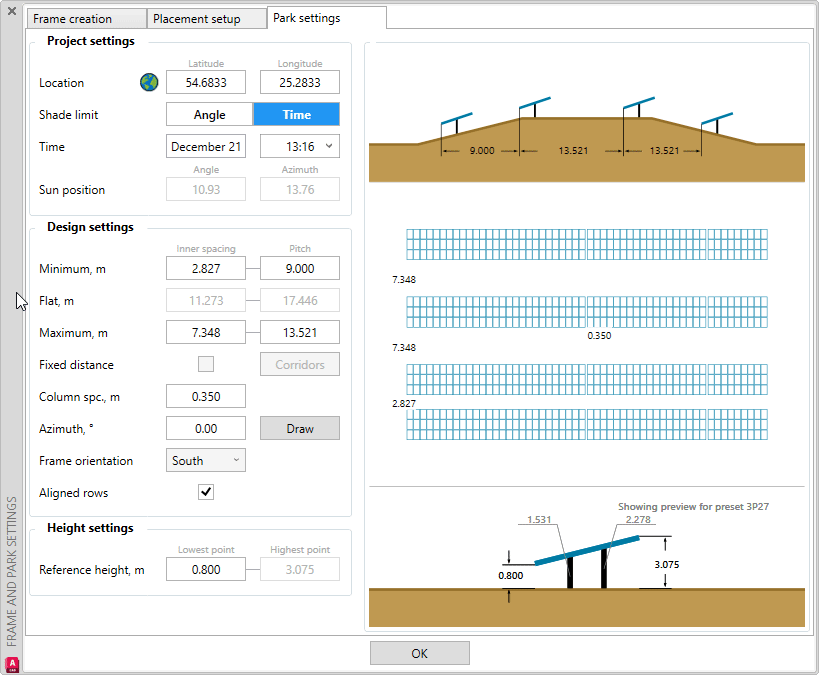Uncheck the Aligned rows checkbox
This screenshot has height=676, width=820.
[206, 492]
